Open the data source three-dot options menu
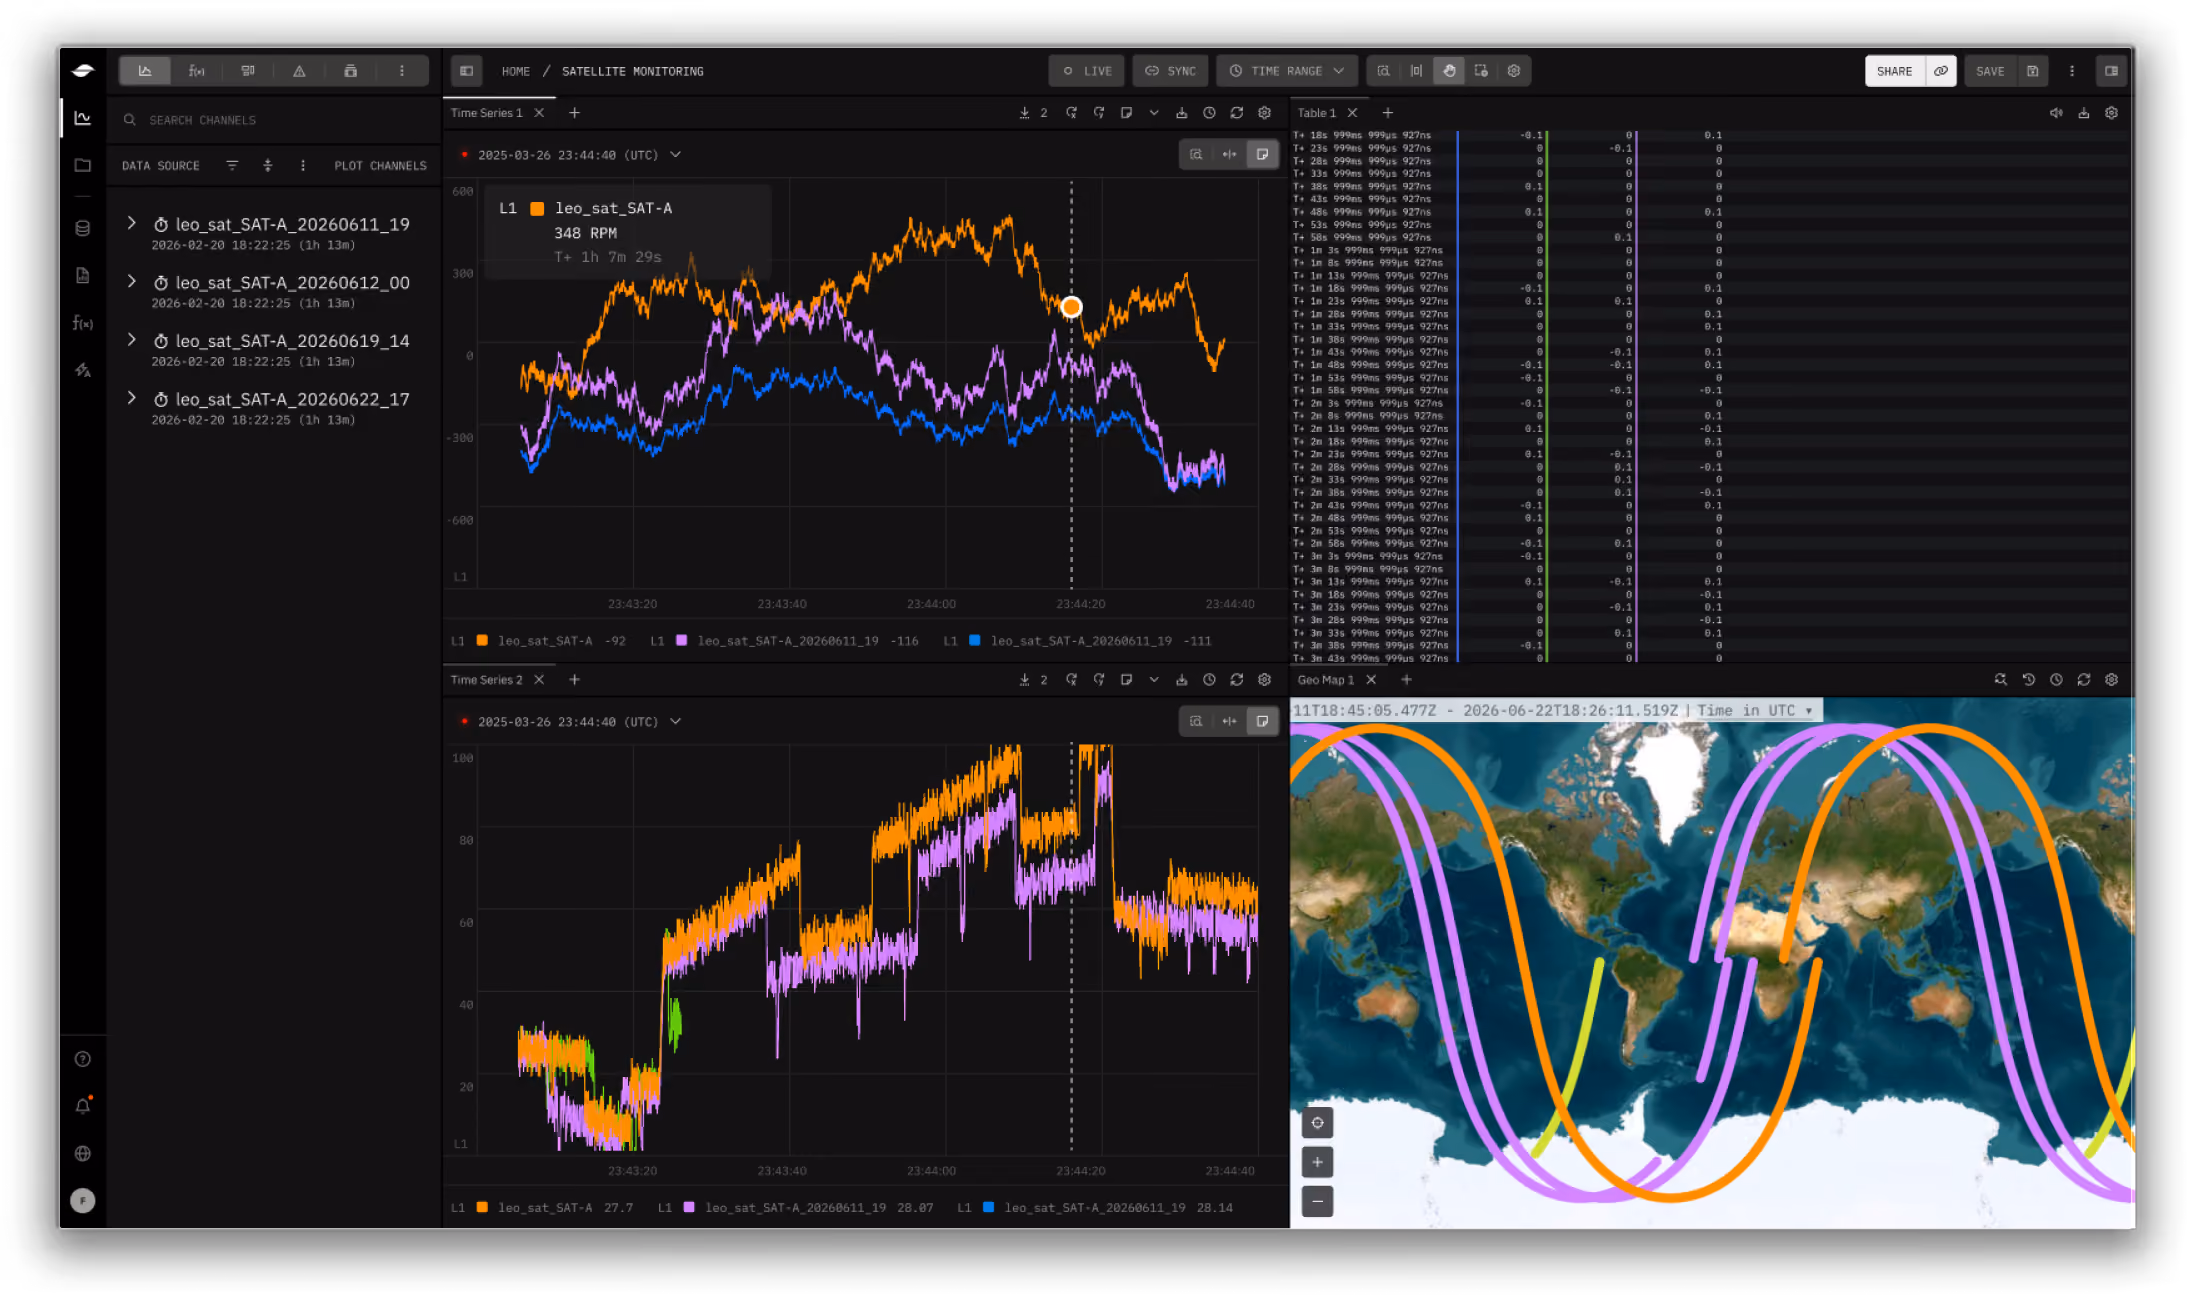This screenshot has height=1300, width=2195. click(303, 165)
